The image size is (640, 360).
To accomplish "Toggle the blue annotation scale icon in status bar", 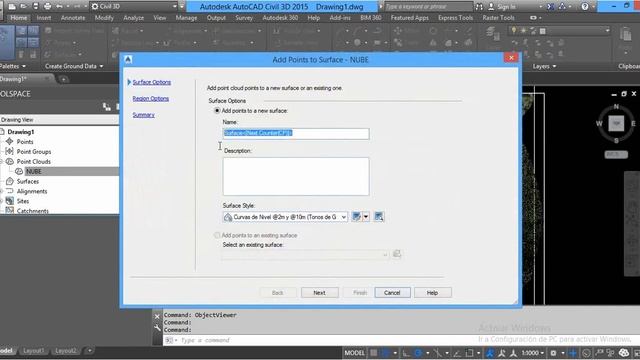I will [490, 353].
